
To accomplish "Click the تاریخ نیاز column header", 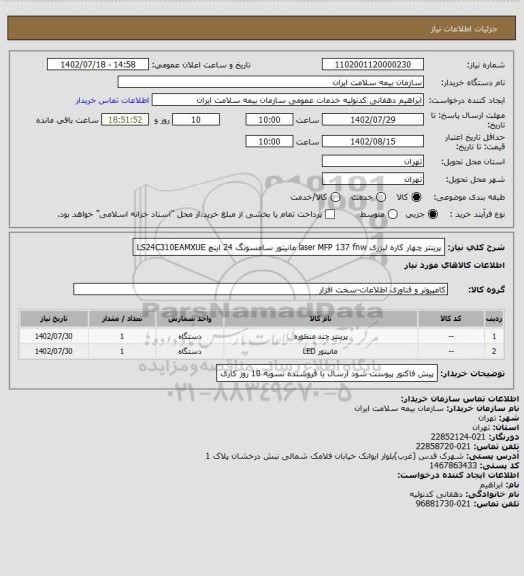I will [x=54, y=318].
